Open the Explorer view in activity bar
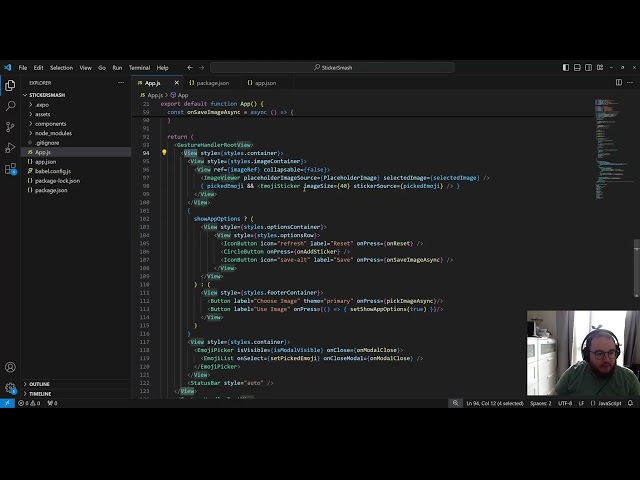The image size is (640, 480). click(10, 85)
